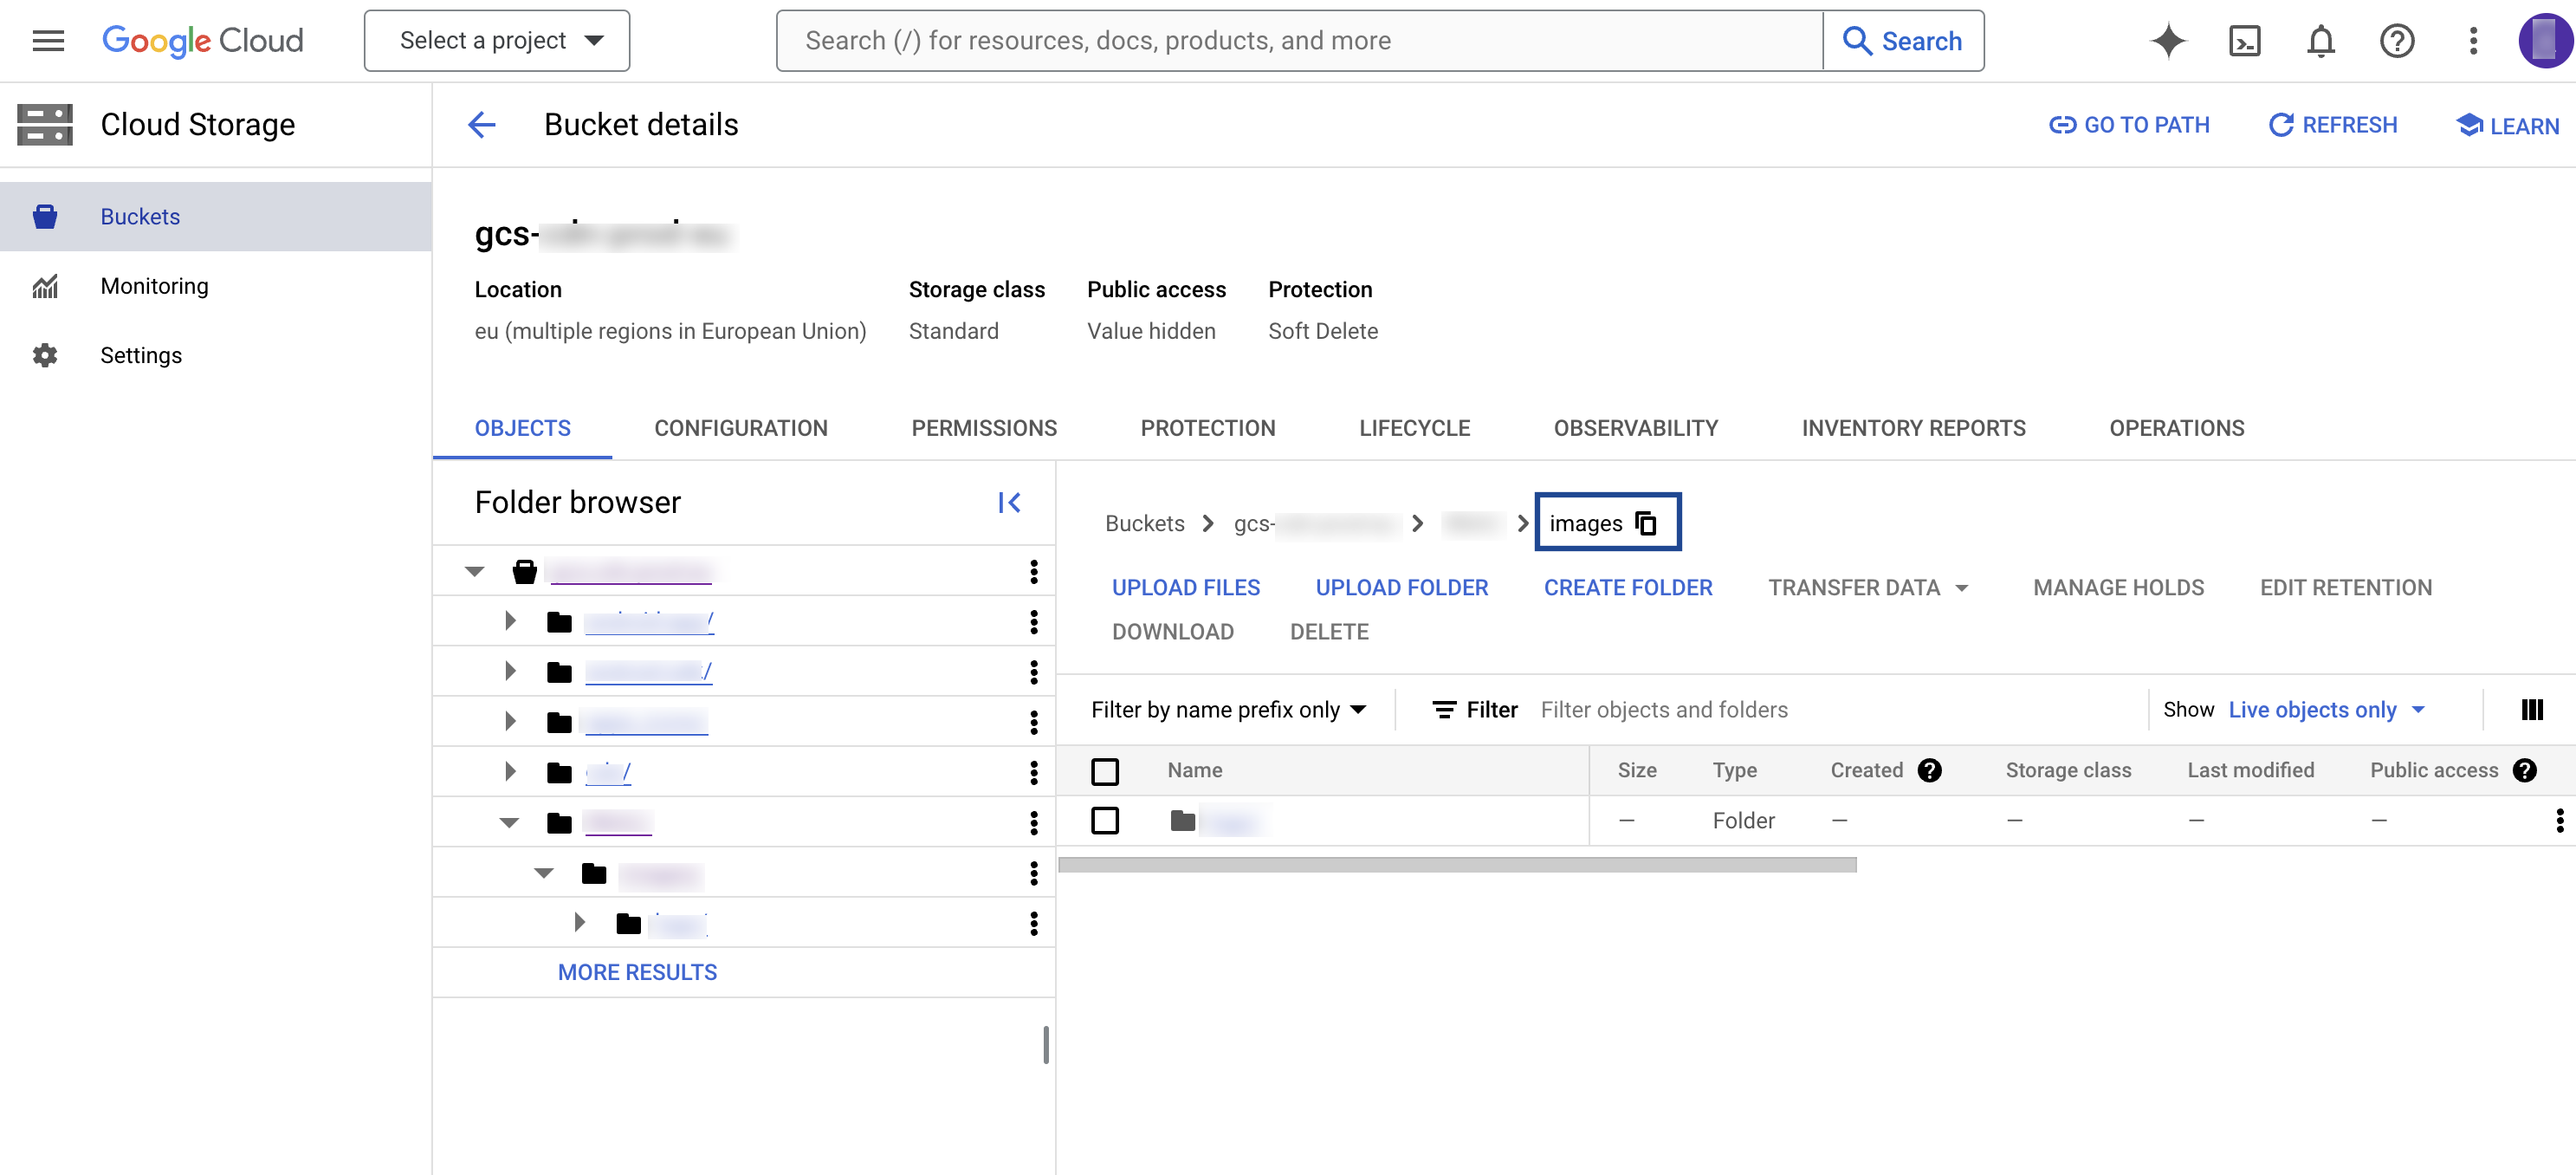The image size is (2576, 1175).
Task: Check the folder row checkbox
Action: coord(1104,820)
